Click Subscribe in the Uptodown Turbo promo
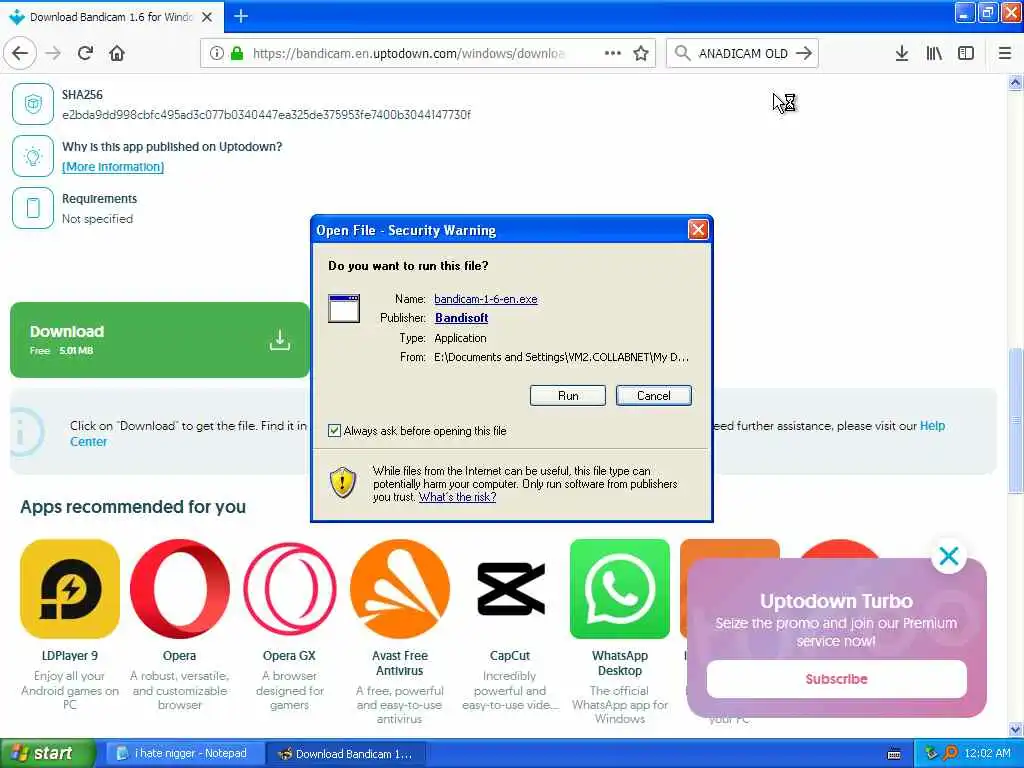The image size is (1024, 768). [x=837, y=679]
